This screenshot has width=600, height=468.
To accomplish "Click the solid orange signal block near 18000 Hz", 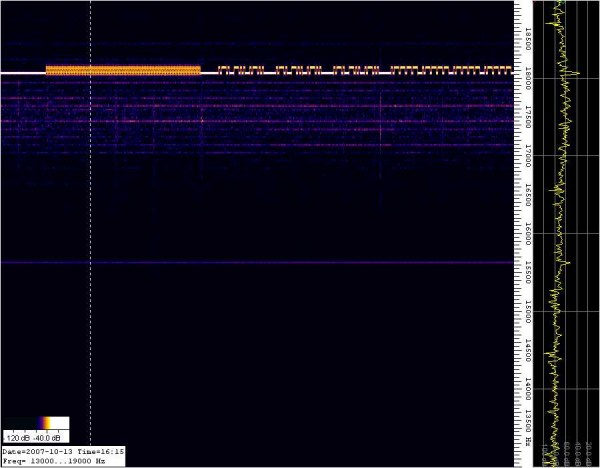I will click(122, 70).
